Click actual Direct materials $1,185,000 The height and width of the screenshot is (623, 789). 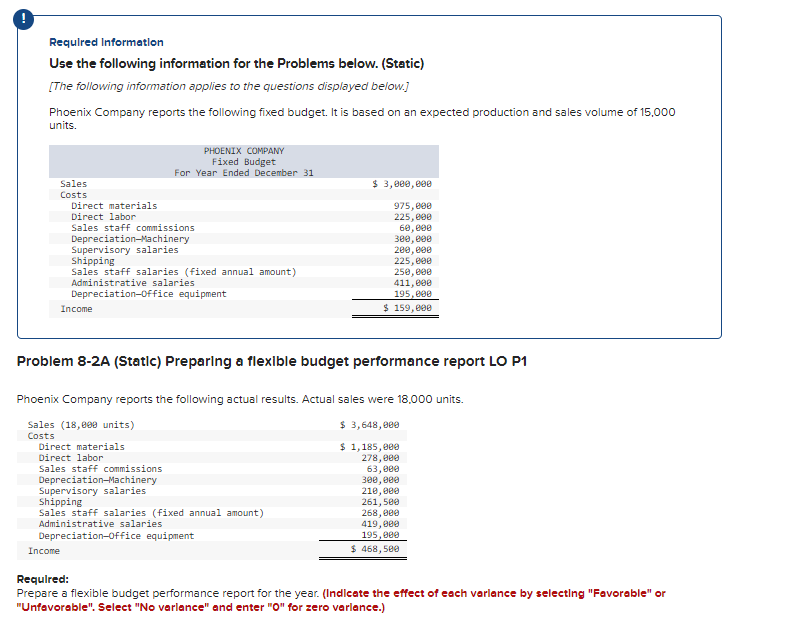coord(369,447)
